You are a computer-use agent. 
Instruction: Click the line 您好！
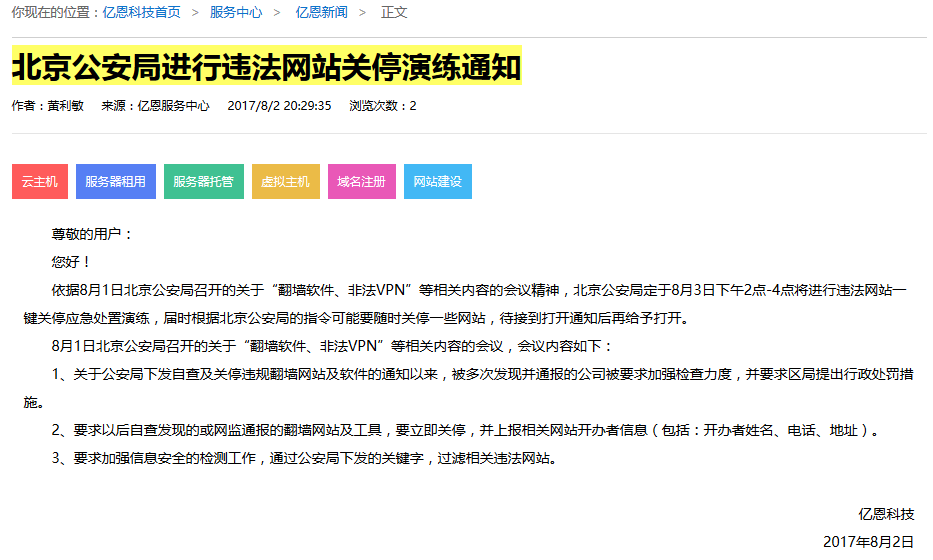coord(71,262)
